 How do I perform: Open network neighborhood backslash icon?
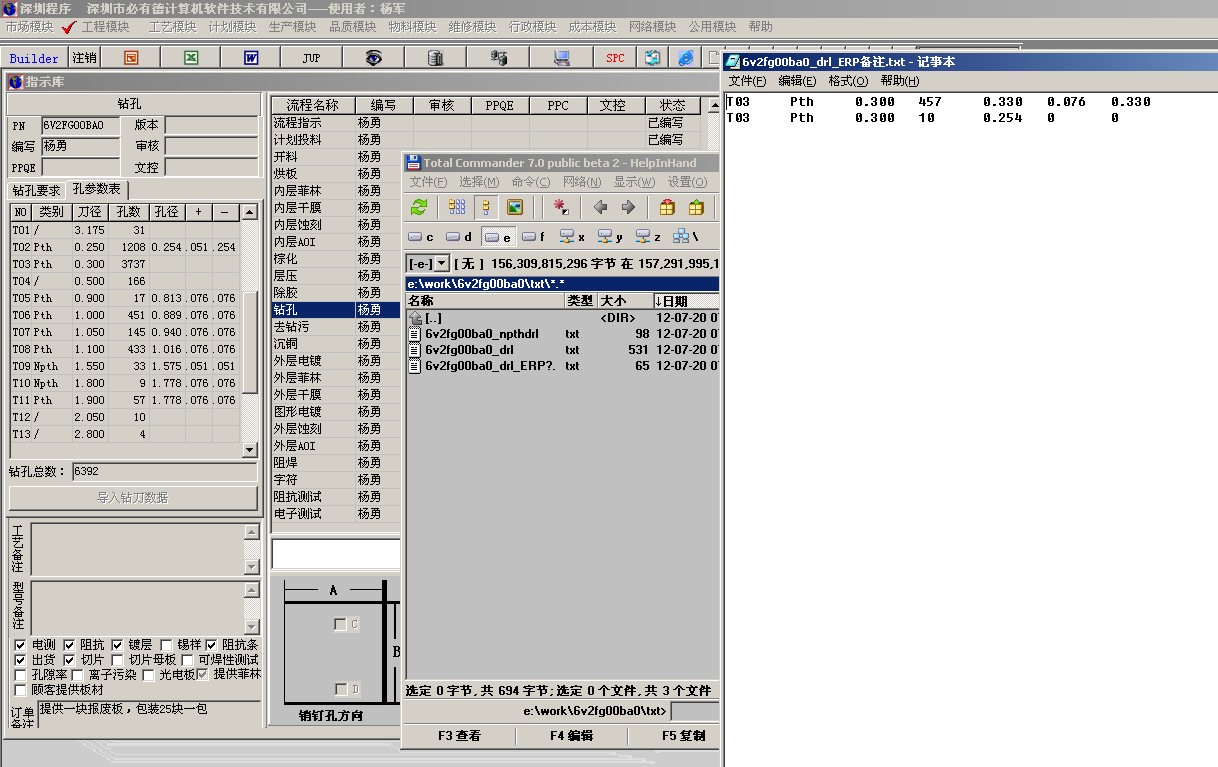click(x=686, y=237)
